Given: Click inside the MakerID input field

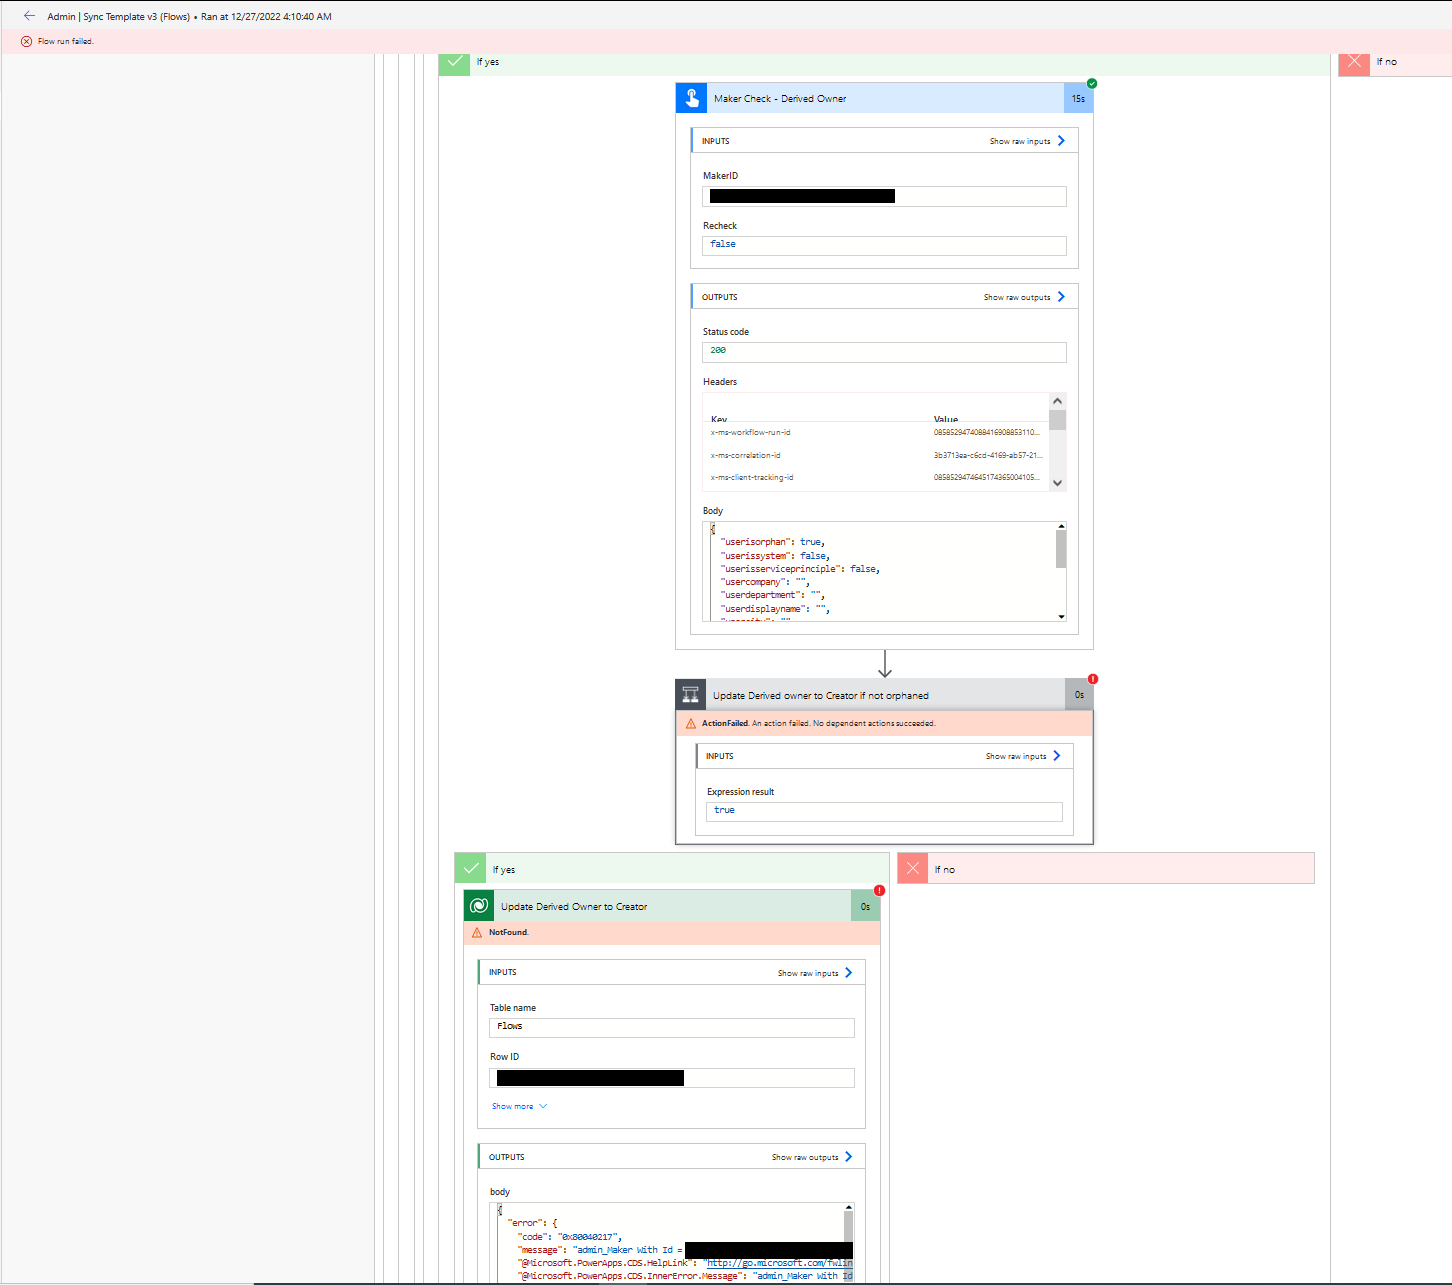Looking at the screenshot, I should [884, 196].
